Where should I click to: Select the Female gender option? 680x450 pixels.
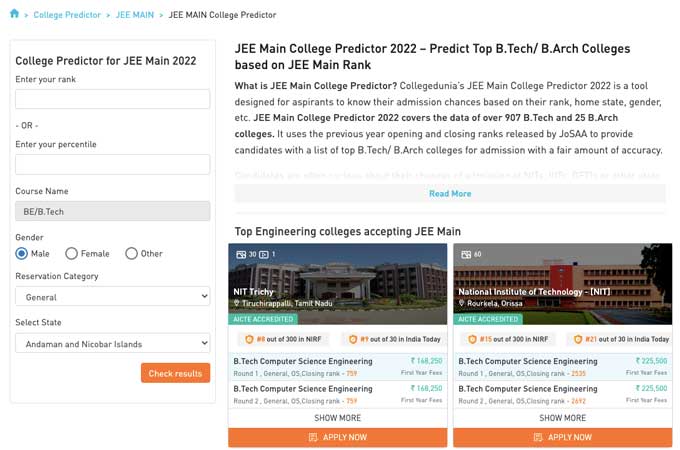point(71,253)
